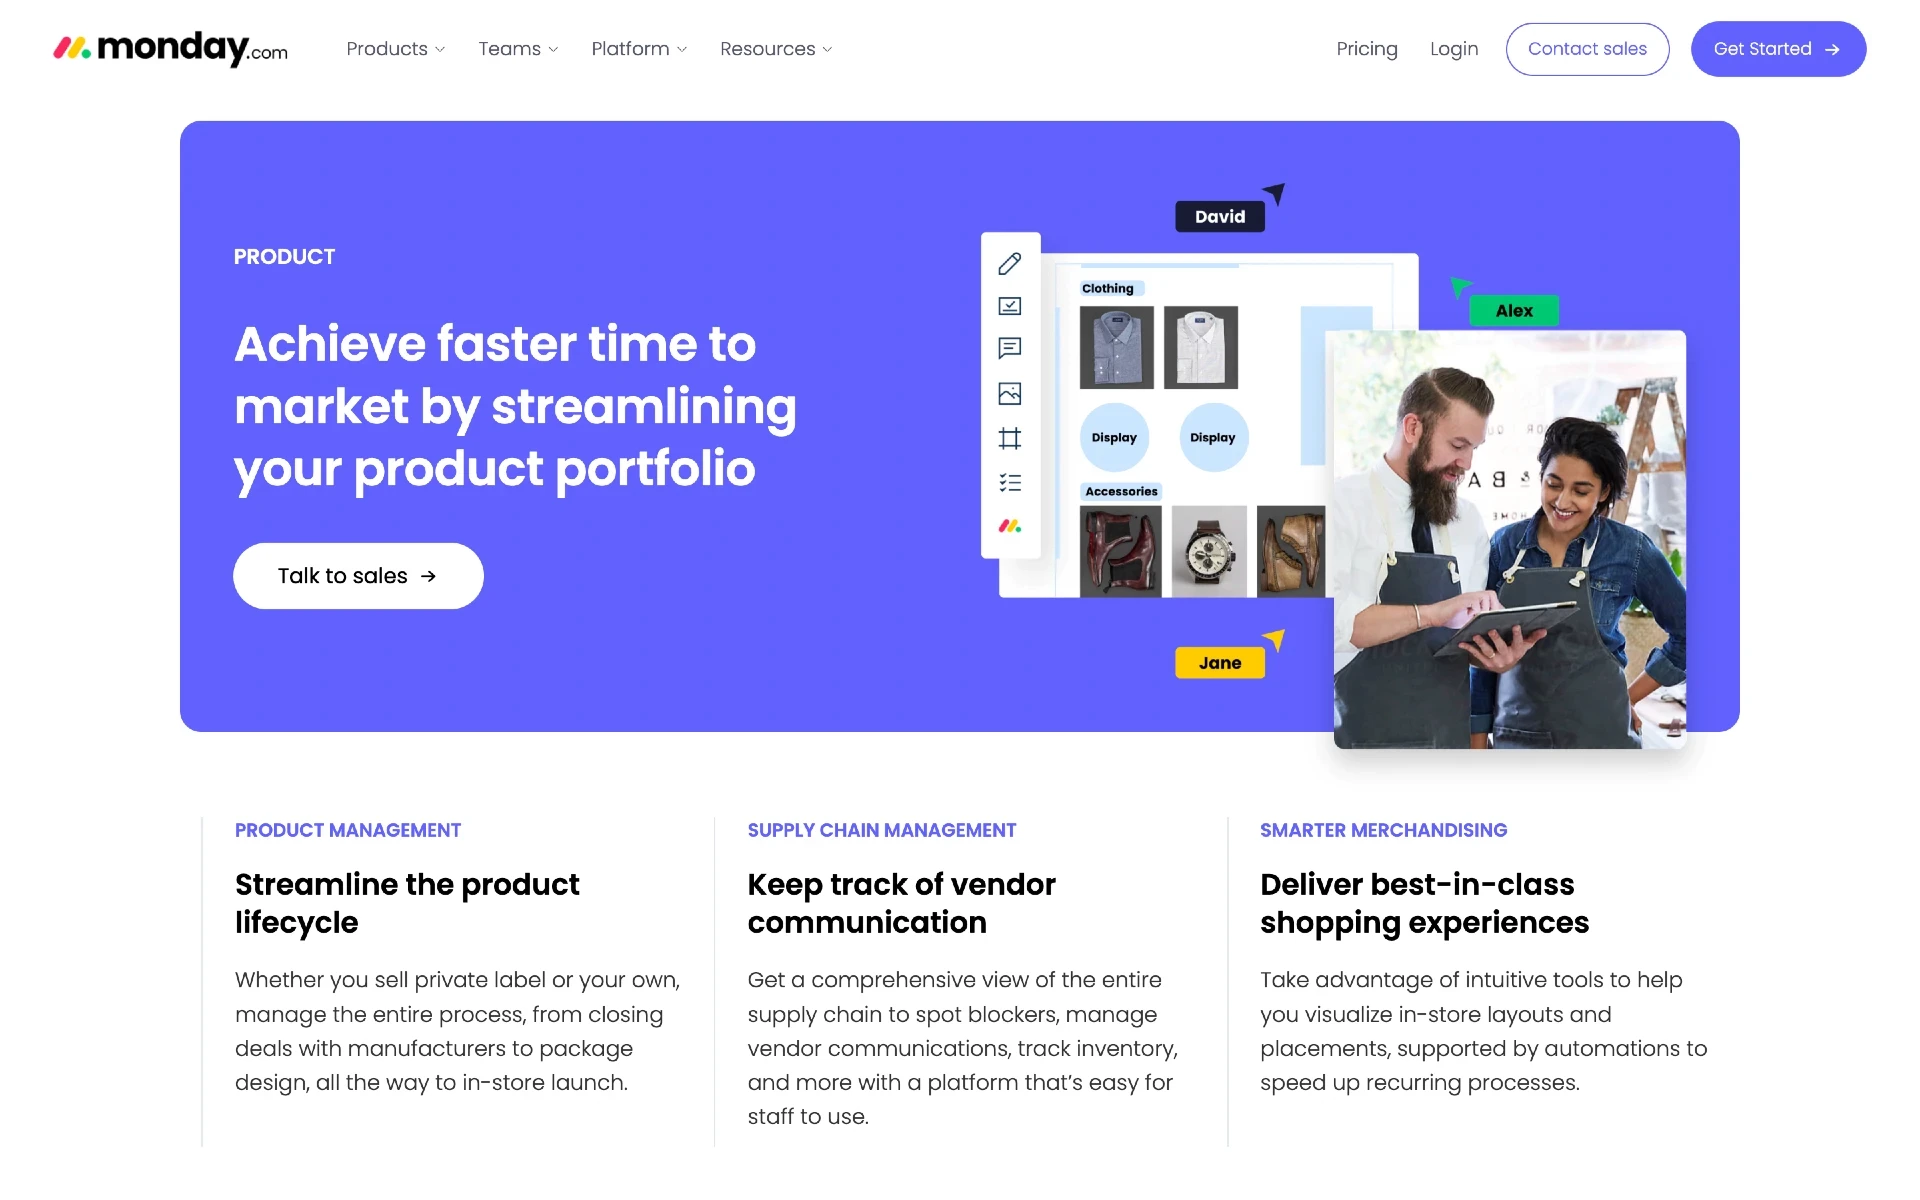
Task: Click the image/media icon in toolbar
Action: point(1009,394)
